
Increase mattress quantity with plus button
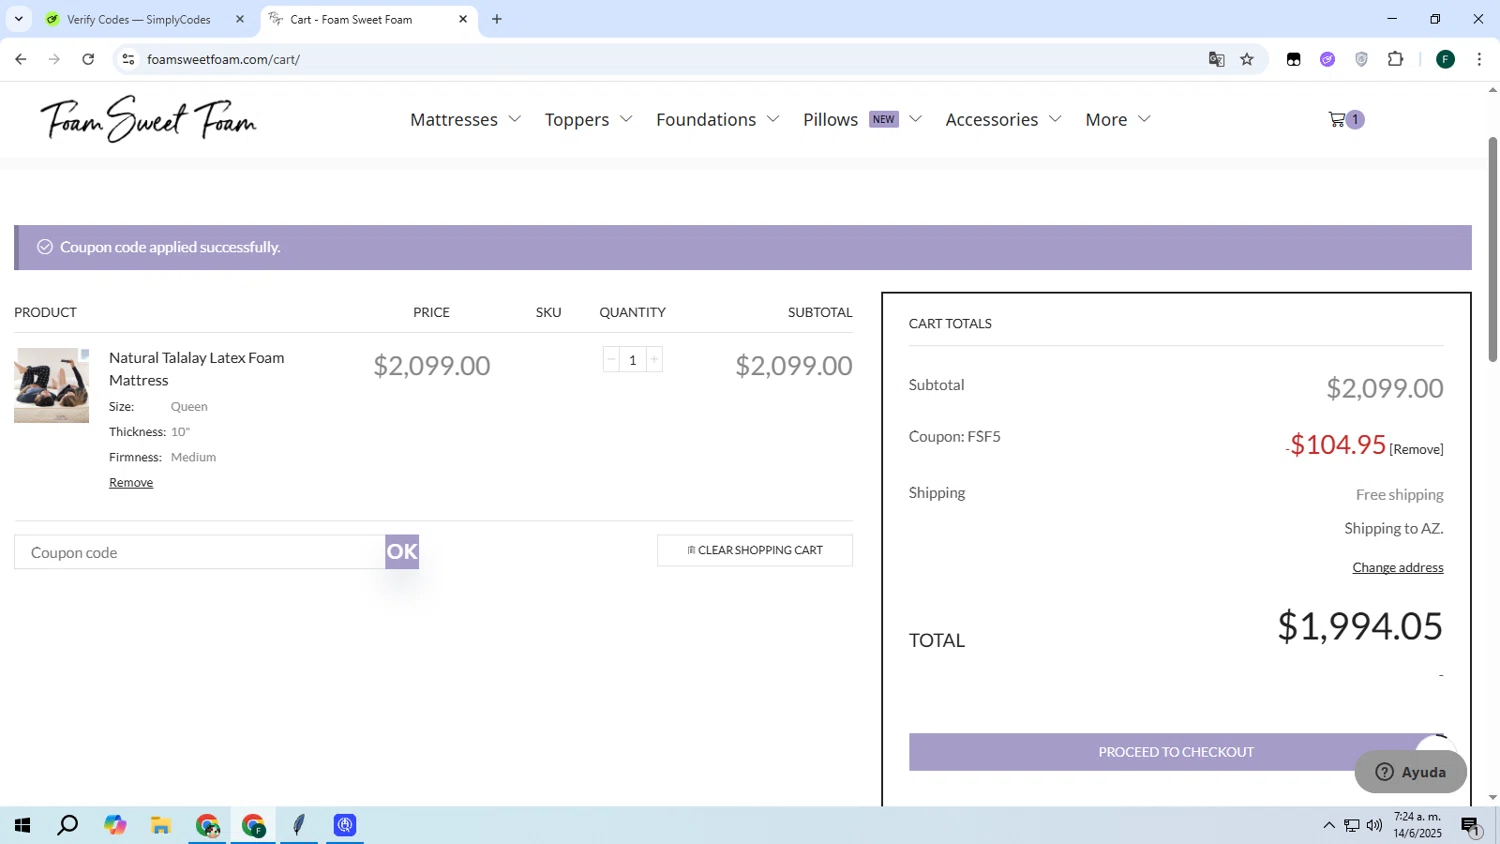click(654, 359)
